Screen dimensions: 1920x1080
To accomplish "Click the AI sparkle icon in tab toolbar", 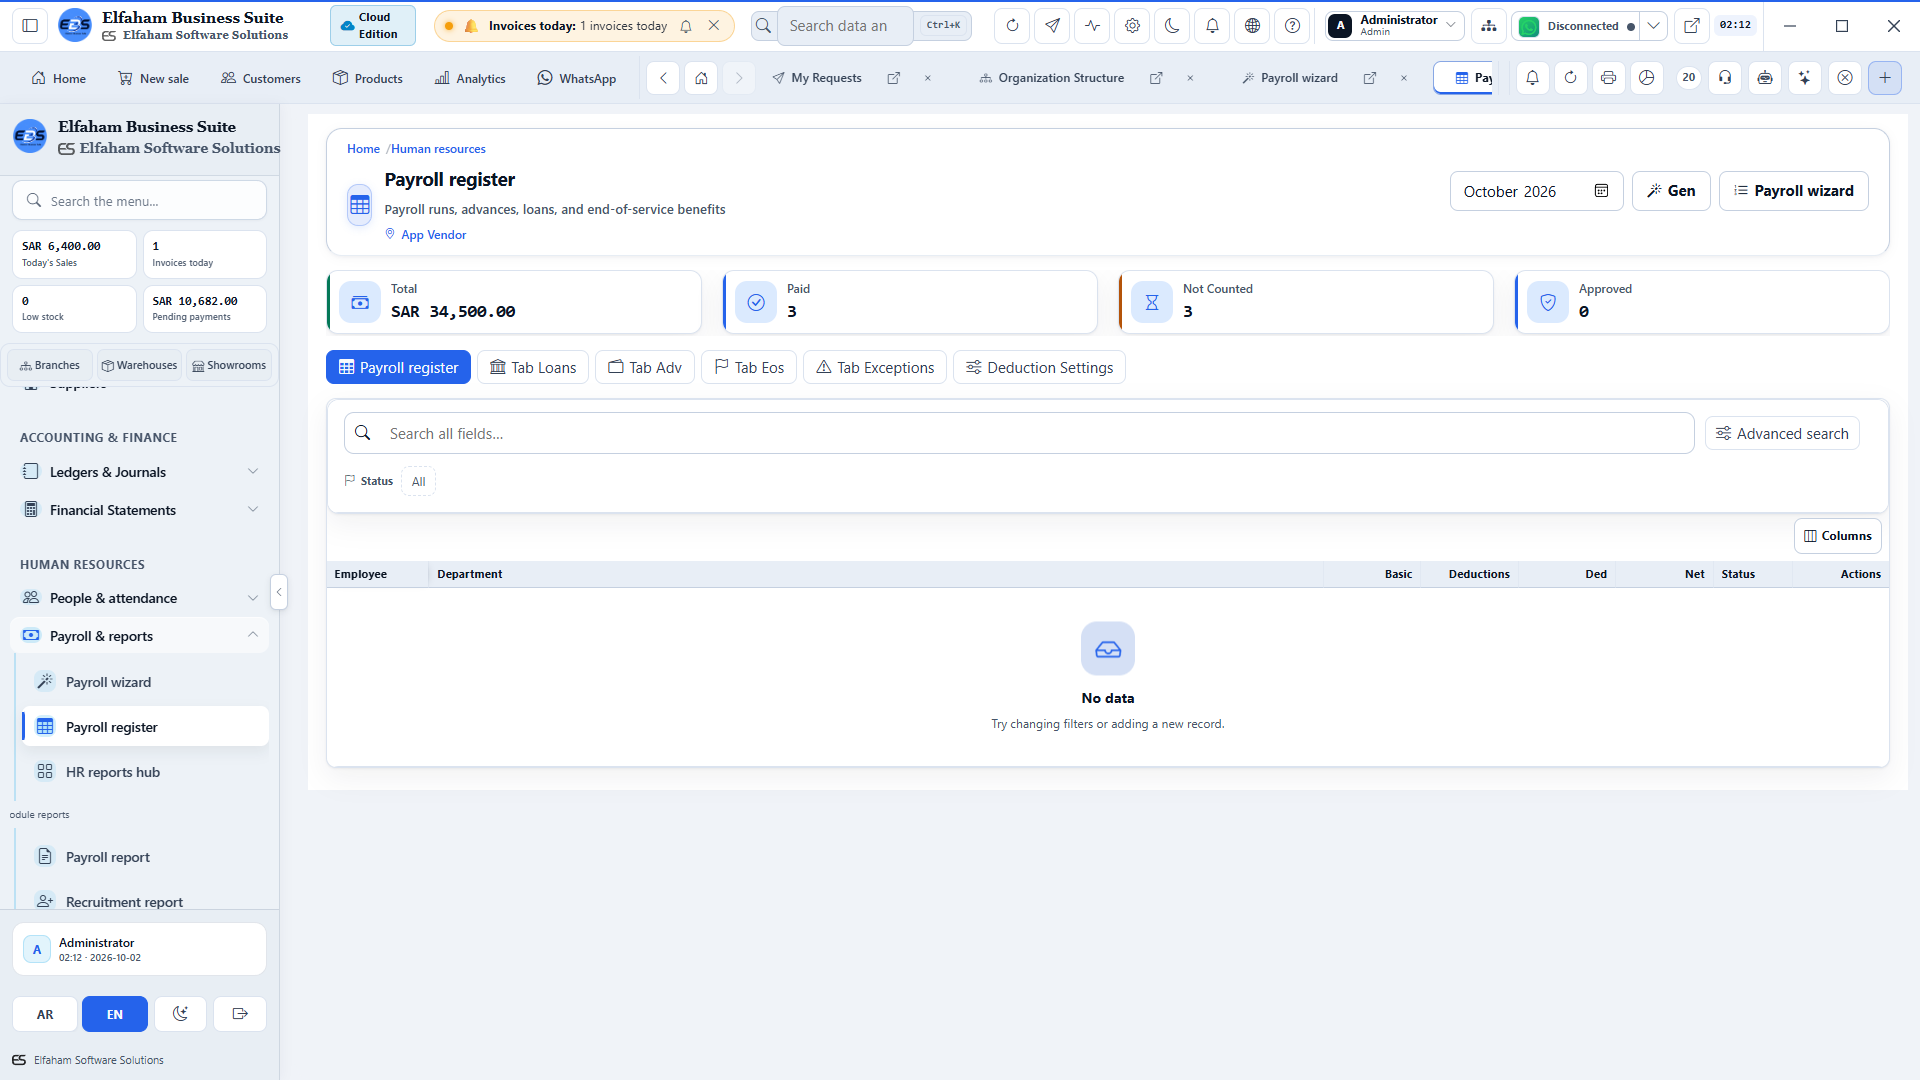I will click(x=1804, y=78).
